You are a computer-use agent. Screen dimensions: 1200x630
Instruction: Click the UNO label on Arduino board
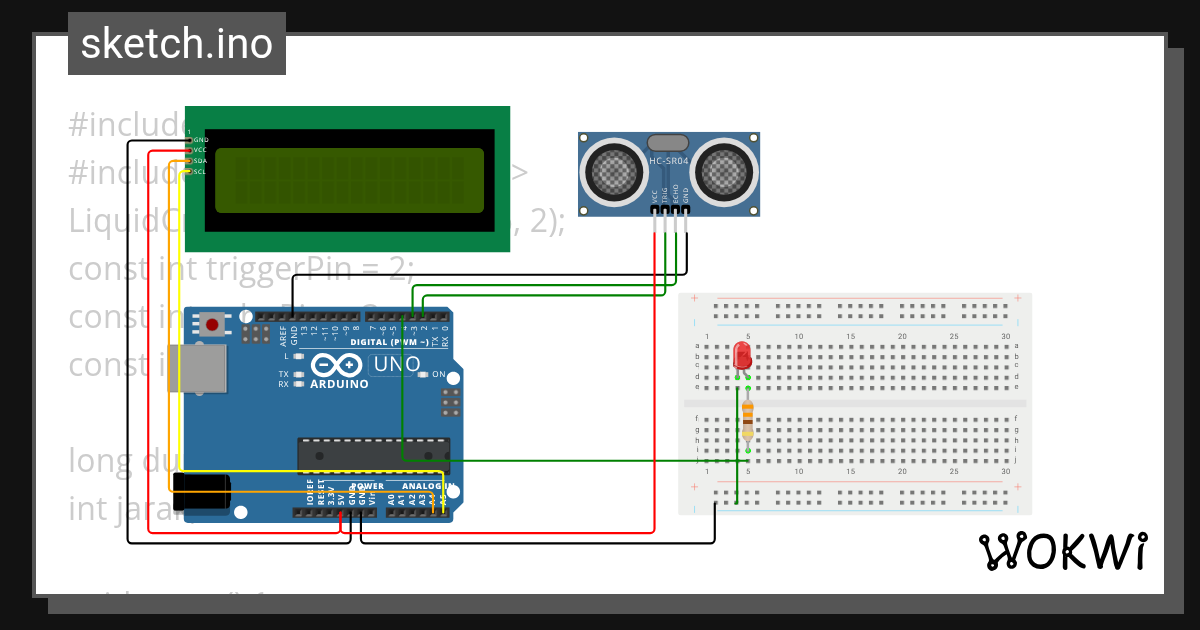click(396, 365)
